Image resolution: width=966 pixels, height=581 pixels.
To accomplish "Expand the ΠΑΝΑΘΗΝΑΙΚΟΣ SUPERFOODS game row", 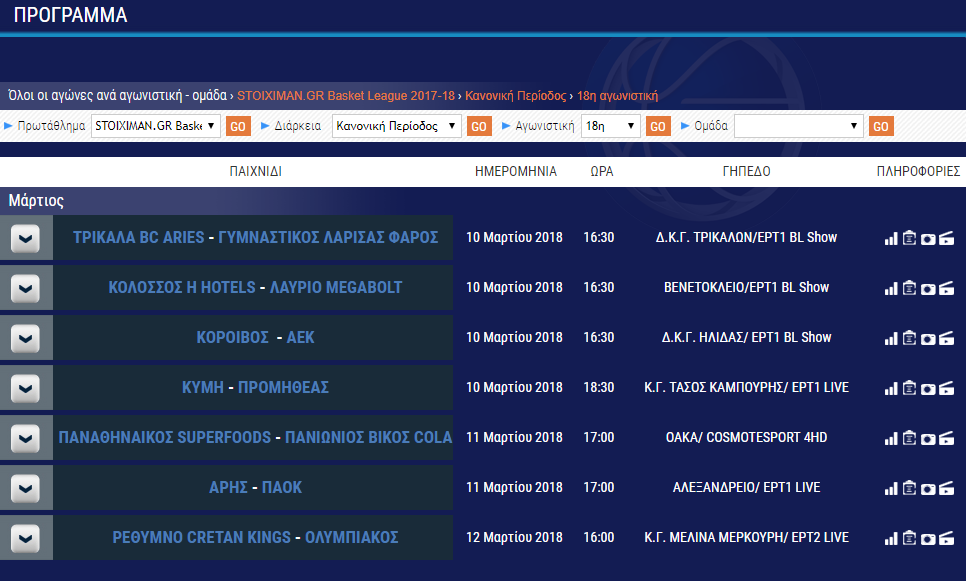I will click(x=25, y=438).
